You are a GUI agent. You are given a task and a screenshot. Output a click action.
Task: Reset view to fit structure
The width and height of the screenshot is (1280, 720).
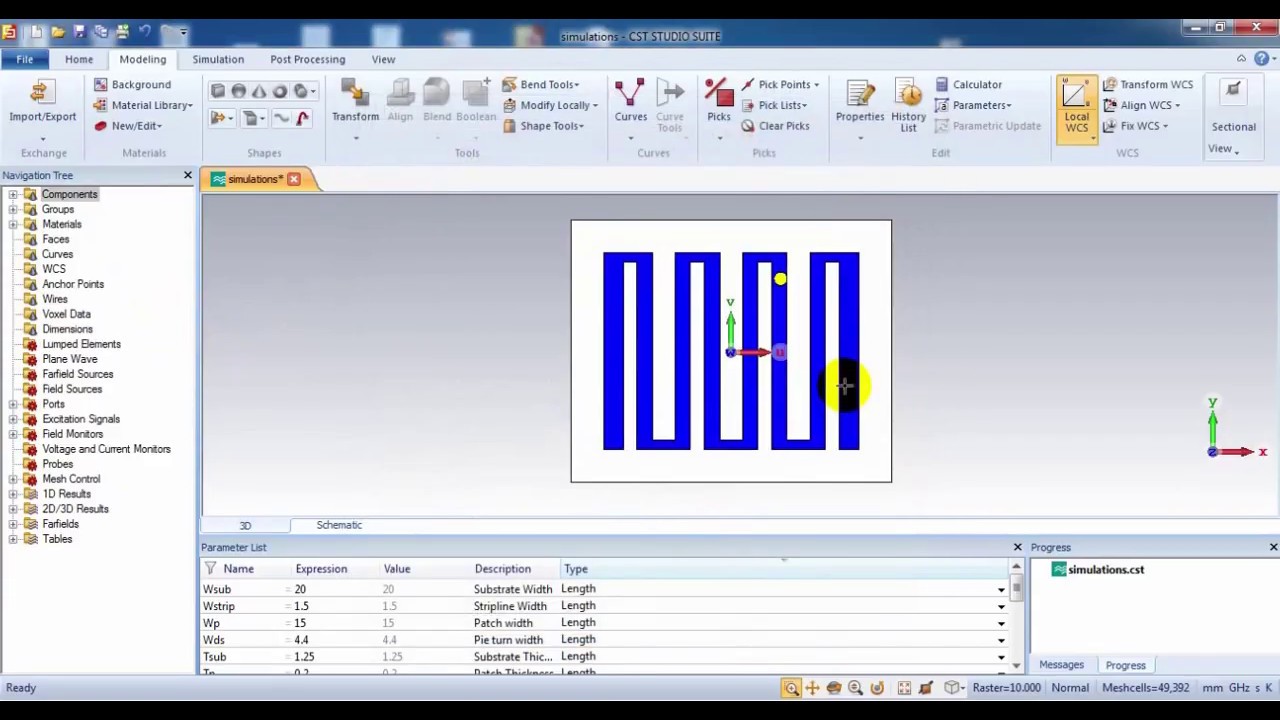[x=904, y=688]
